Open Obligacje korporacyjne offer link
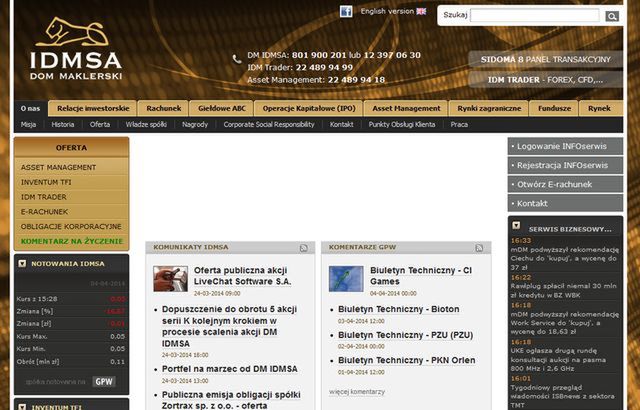The width and height of the screenshot is (640, 410). (x=71, y=226)
